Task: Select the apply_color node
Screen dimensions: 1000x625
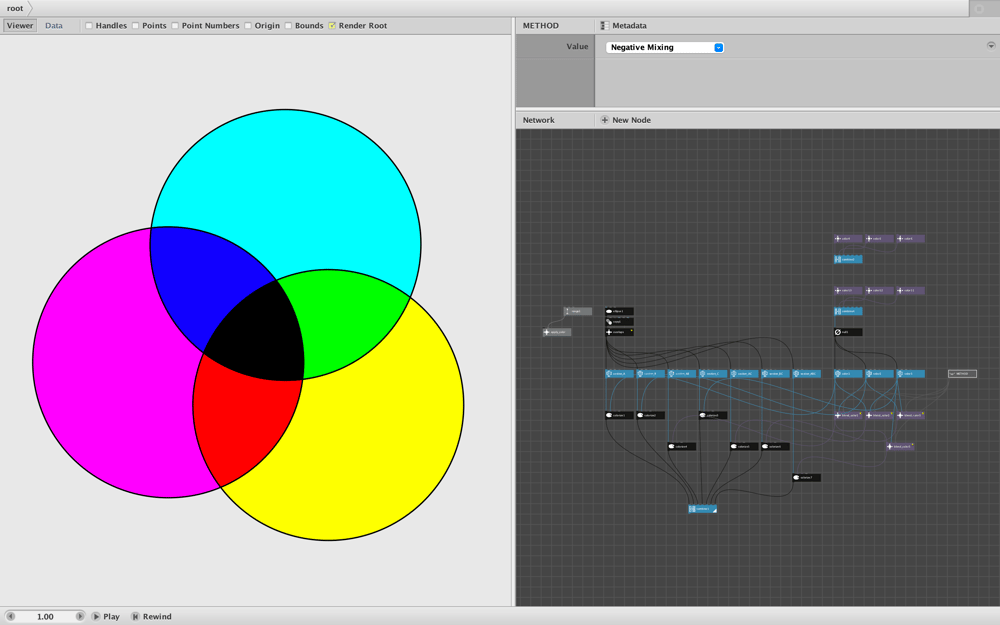Action: pyautogui.click(x=557, y=332)
